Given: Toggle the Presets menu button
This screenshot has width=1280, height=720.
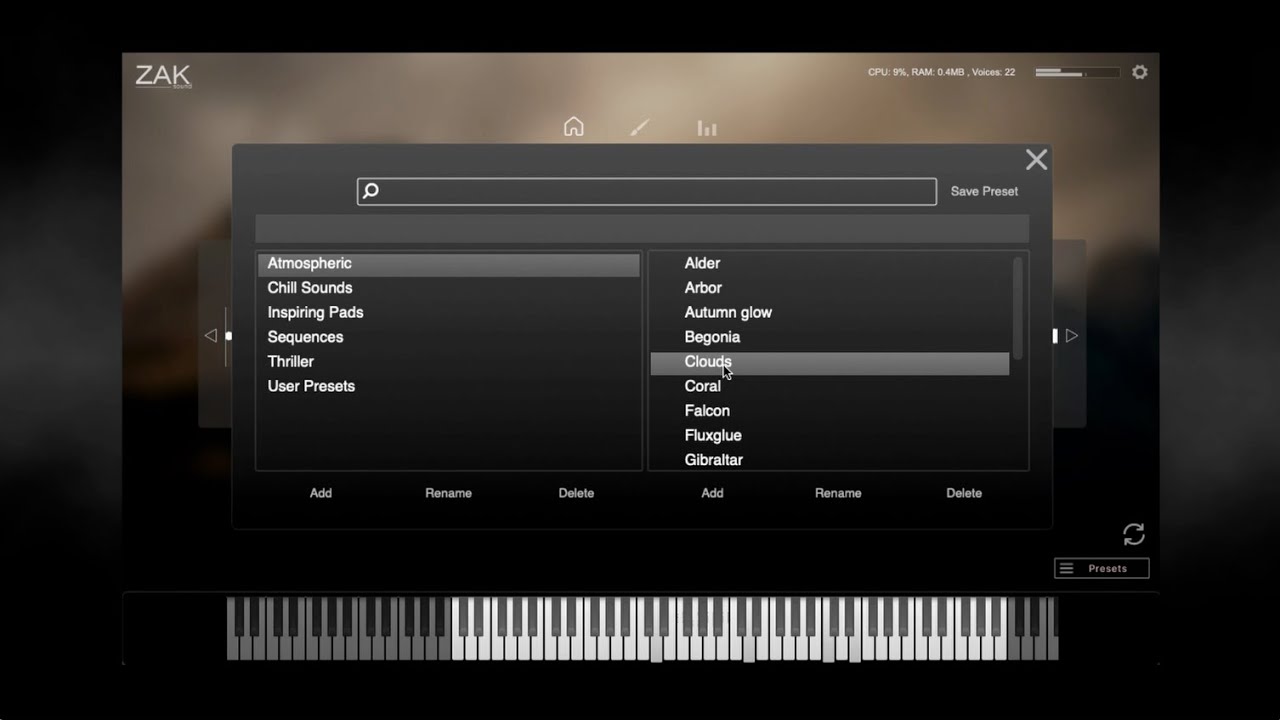Looking at the screenshot, I should click(x=1101, y=568).
